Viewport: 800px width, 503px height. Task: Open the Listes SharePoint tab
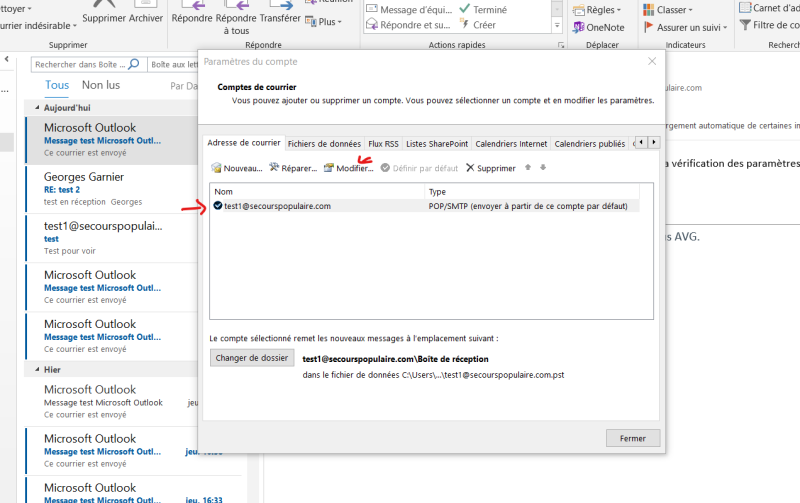(437, 144)
